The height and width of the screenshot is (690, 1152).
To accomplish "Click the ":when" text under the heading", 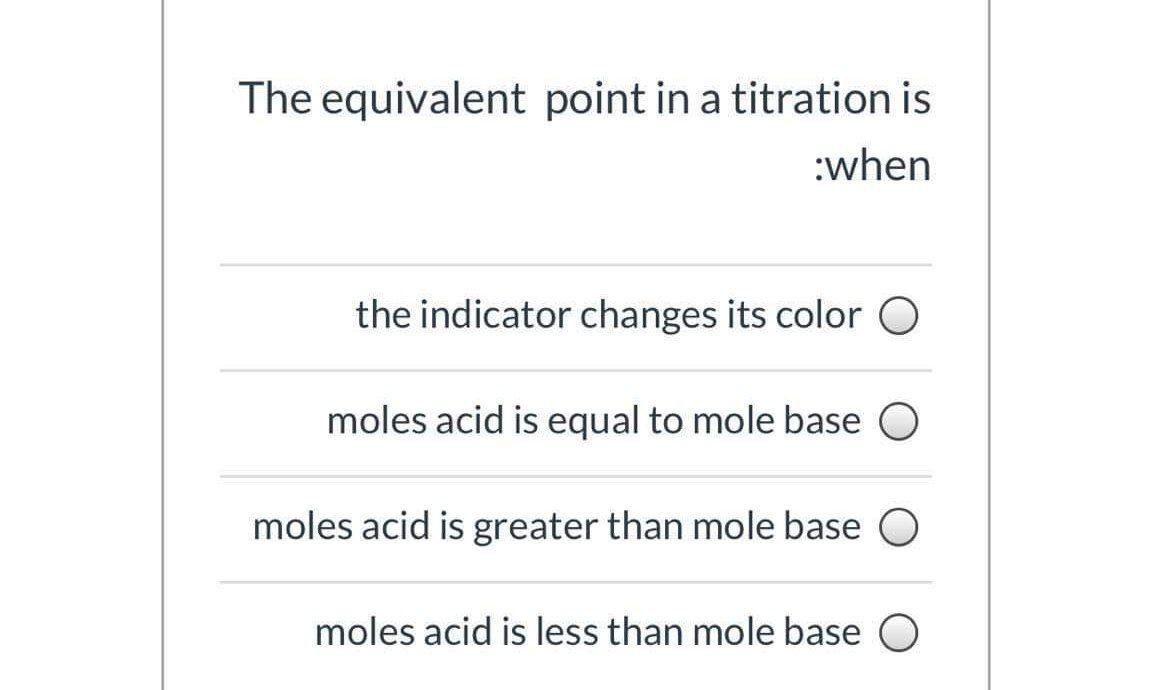I will pos(872,165).
